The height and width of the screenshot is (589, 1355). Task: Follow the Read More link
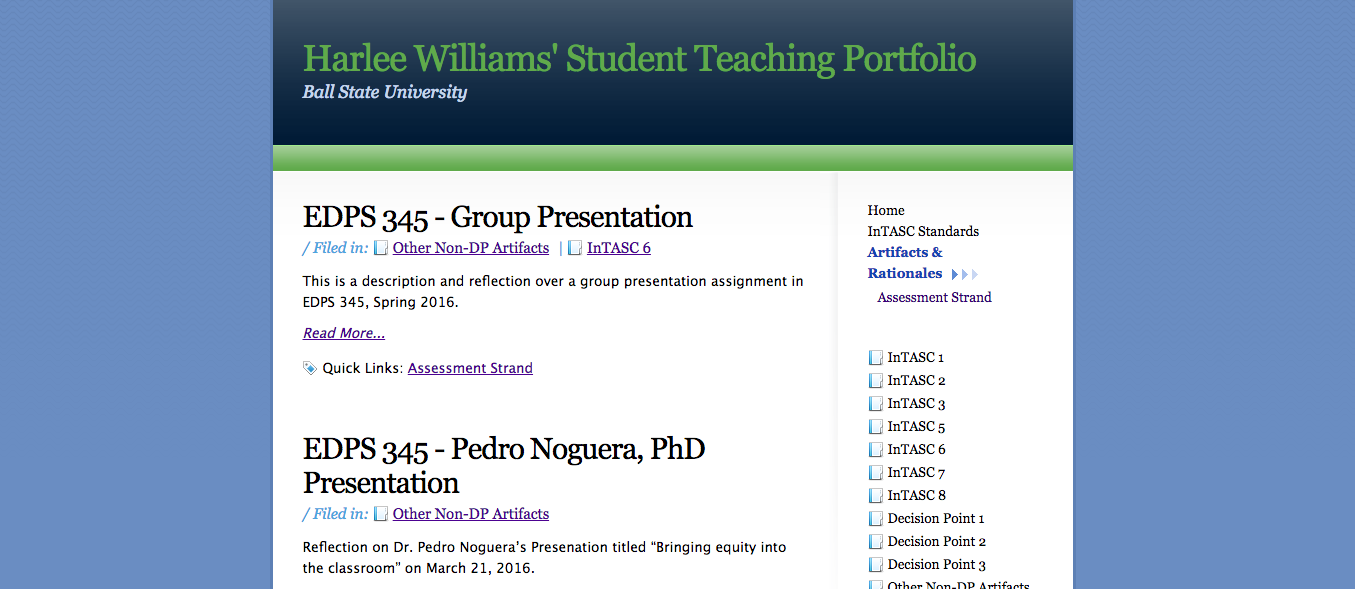[344, 333]
